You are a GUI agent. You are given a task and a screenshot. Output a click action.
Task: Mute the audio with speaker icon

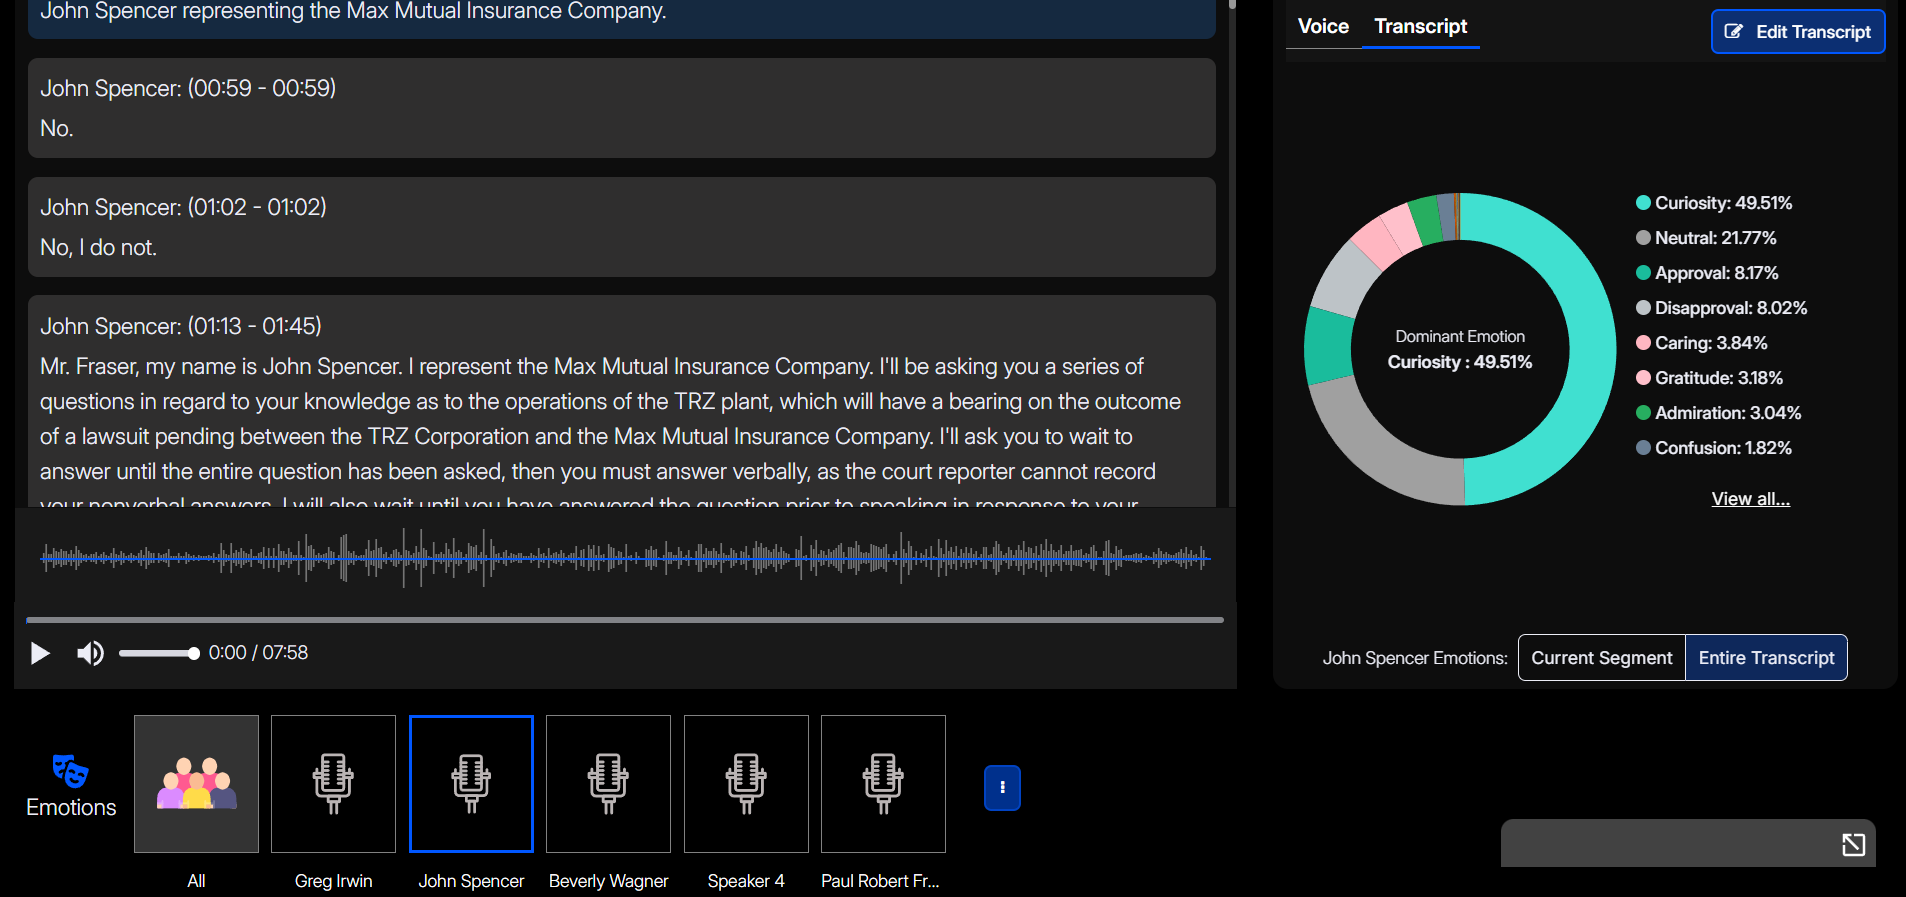point(90,653)
